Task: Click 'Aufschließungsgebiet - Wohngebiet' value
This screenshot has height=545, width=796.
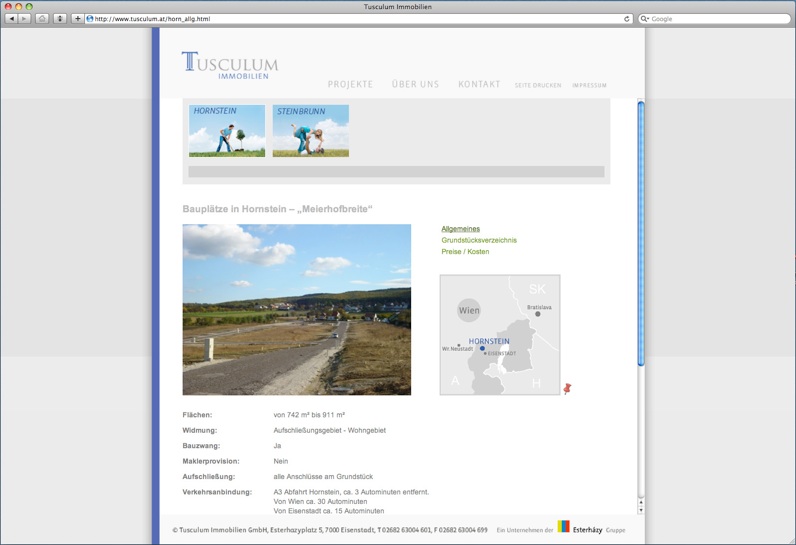Action: tap(329, 430)
